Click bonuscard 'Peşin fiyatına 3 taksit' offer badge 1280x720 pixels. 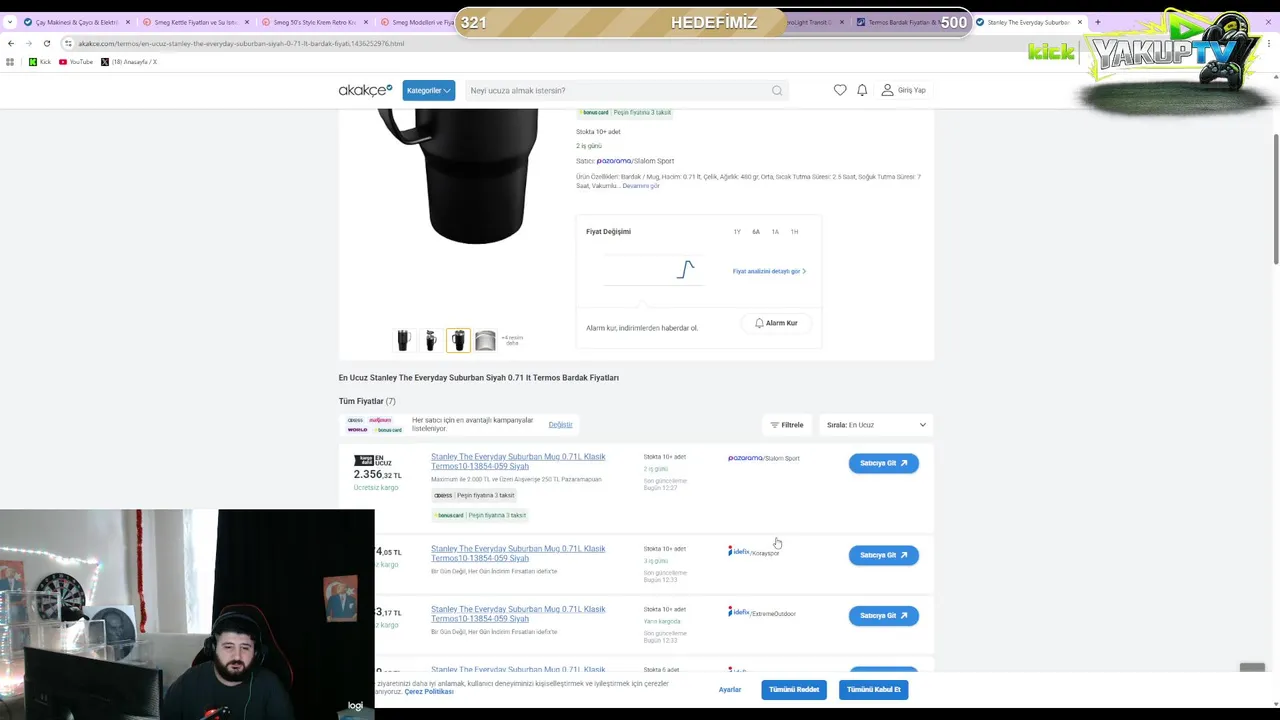[481, 515]
